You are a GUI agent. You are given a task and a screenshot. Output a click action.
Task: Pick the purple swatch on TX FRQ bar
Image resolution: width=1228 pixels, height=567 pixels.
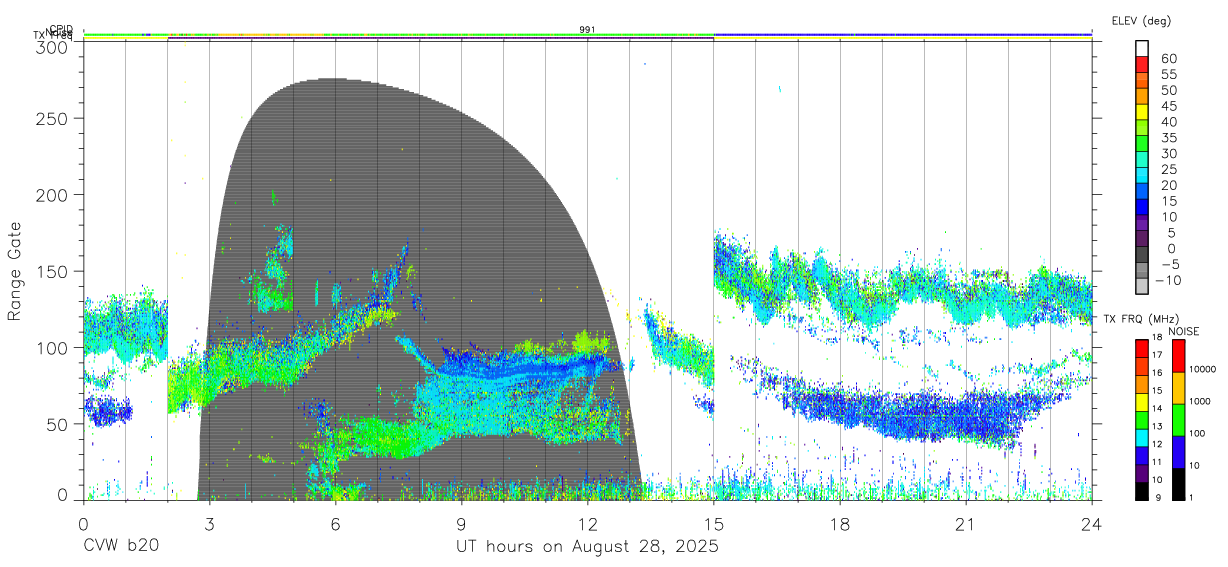[1142, 472]
